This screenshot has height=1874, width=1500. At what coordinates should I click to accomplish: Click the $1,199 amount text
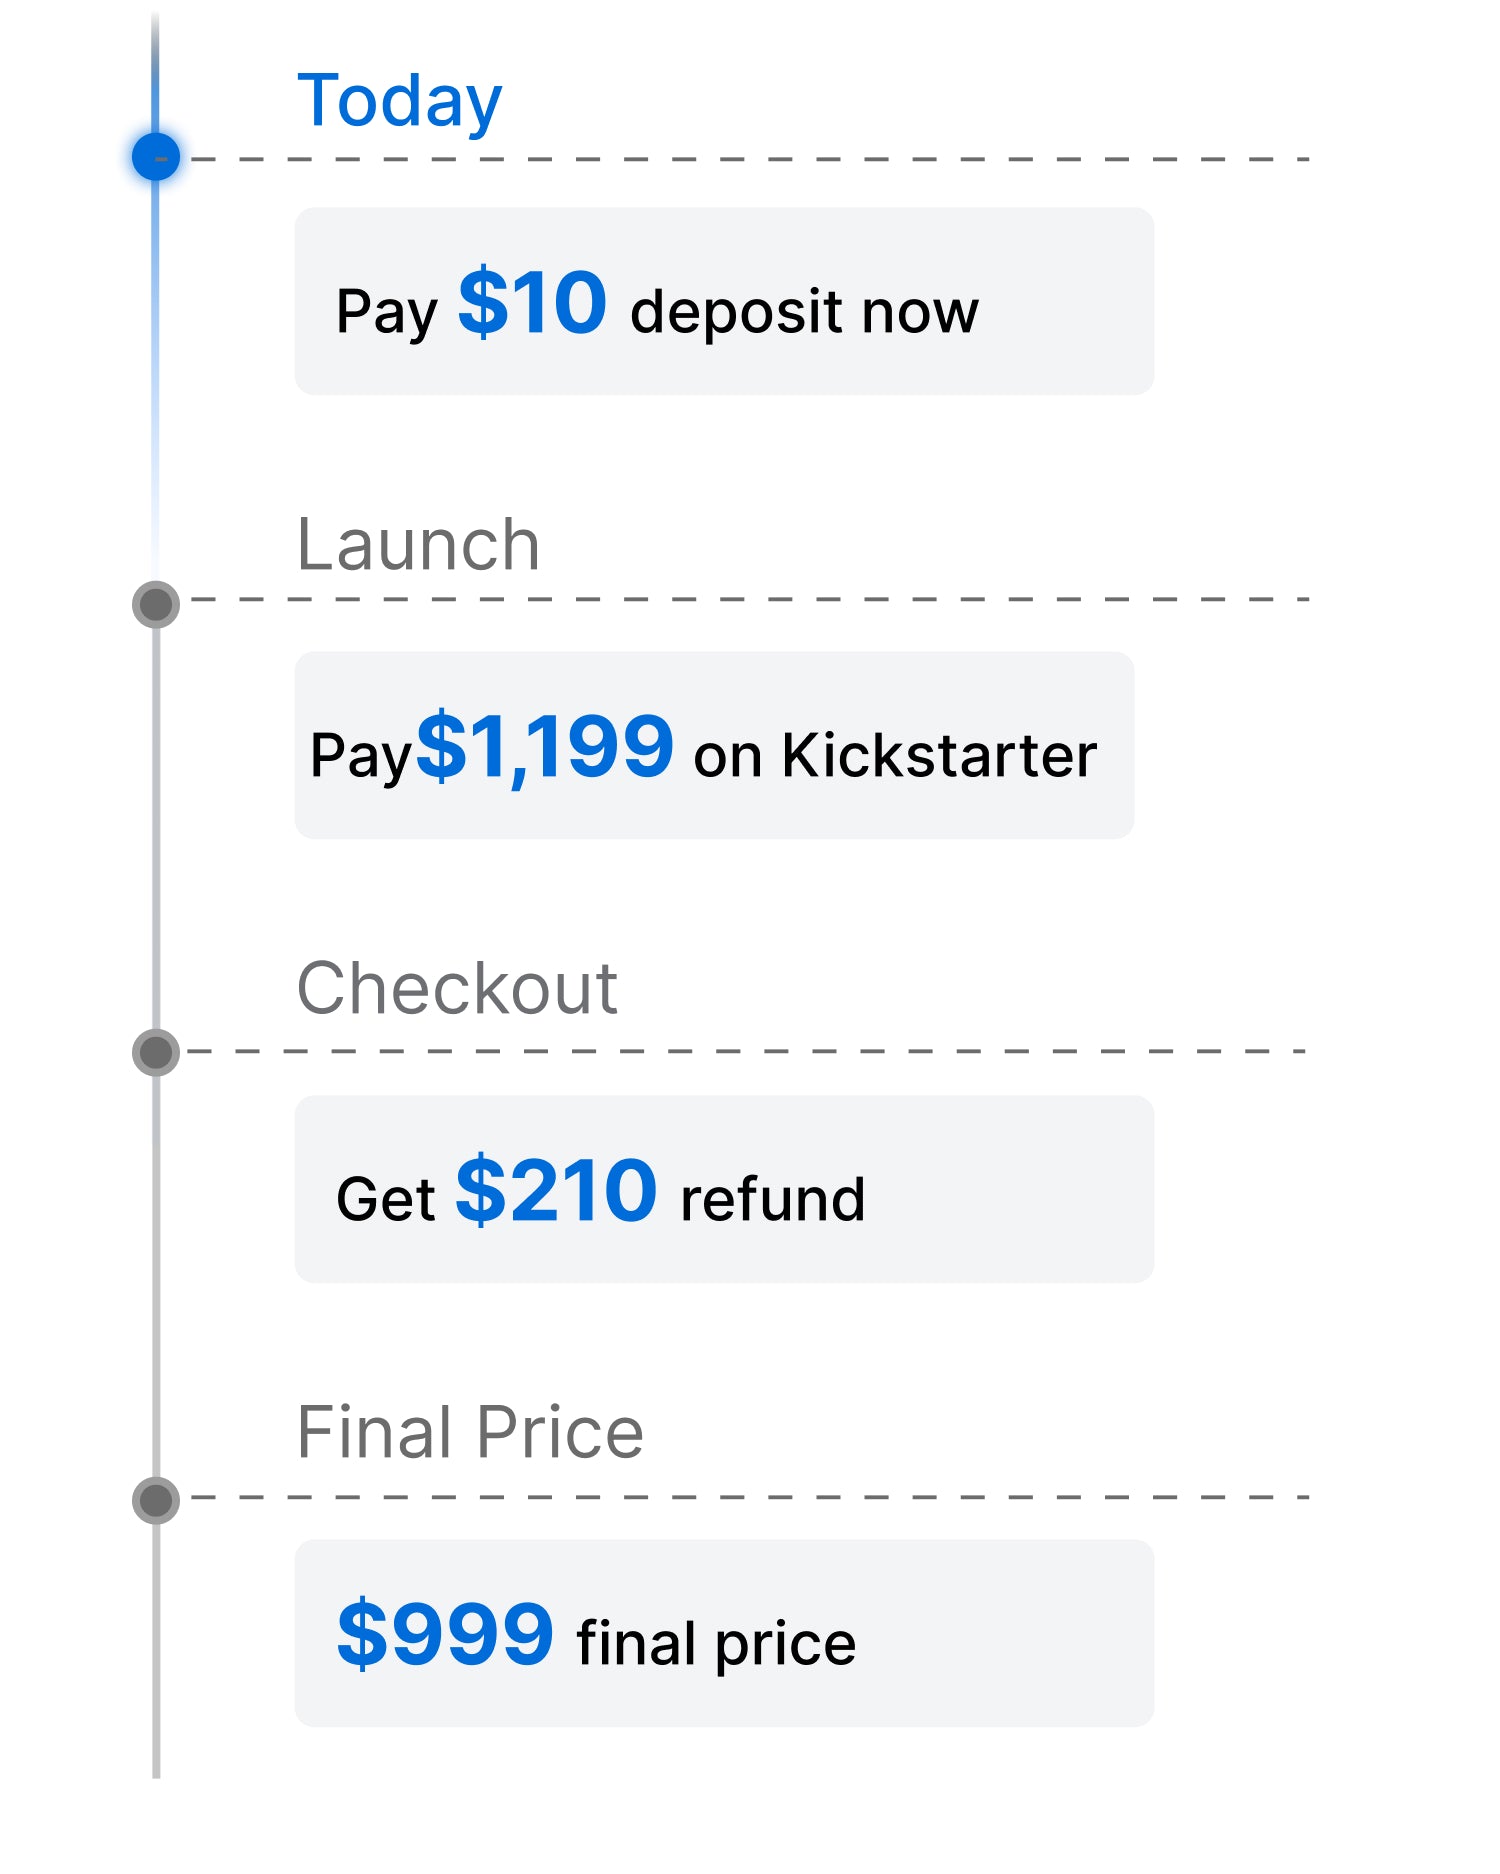click(x=545, y=747)
